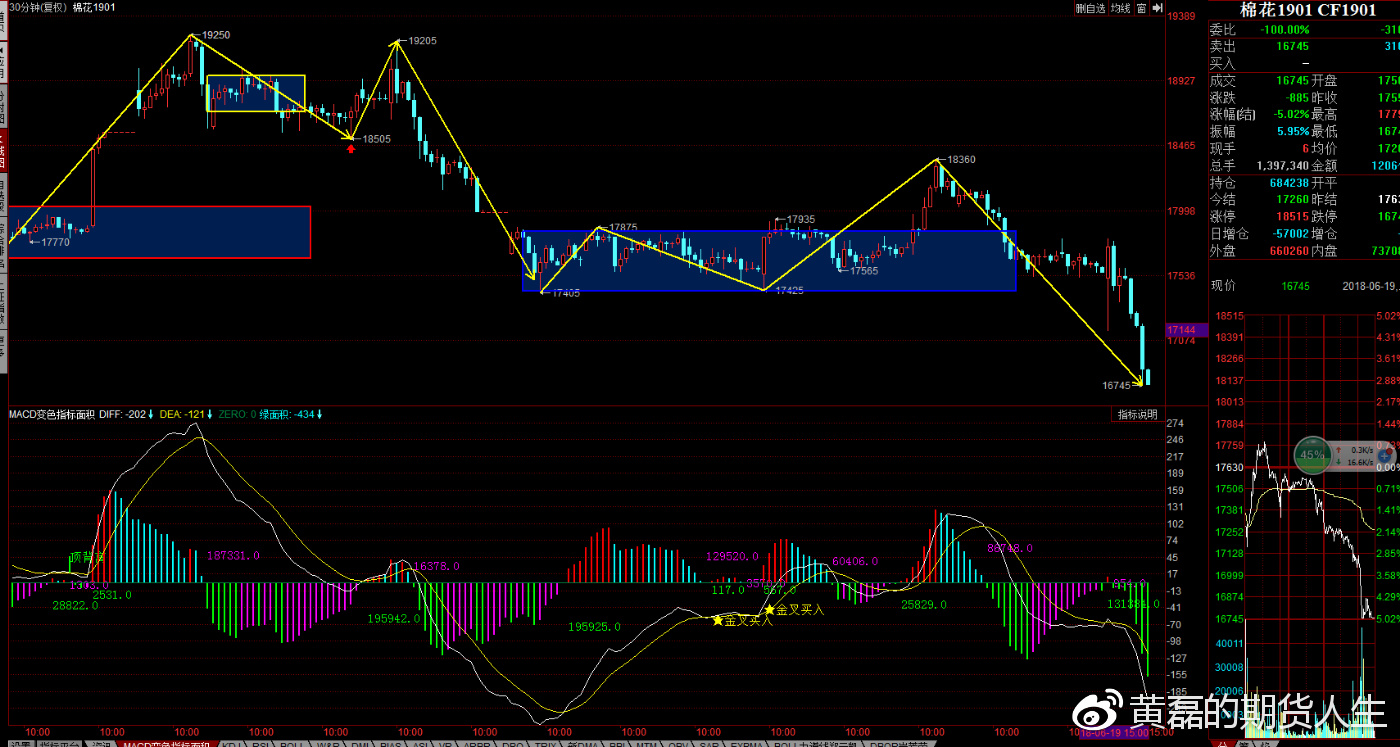Viewport: 1400px width, 747px height.
Task: Click the 棉花1901 CF1901 quote panel header
Action: click(x=1306, y=10)
